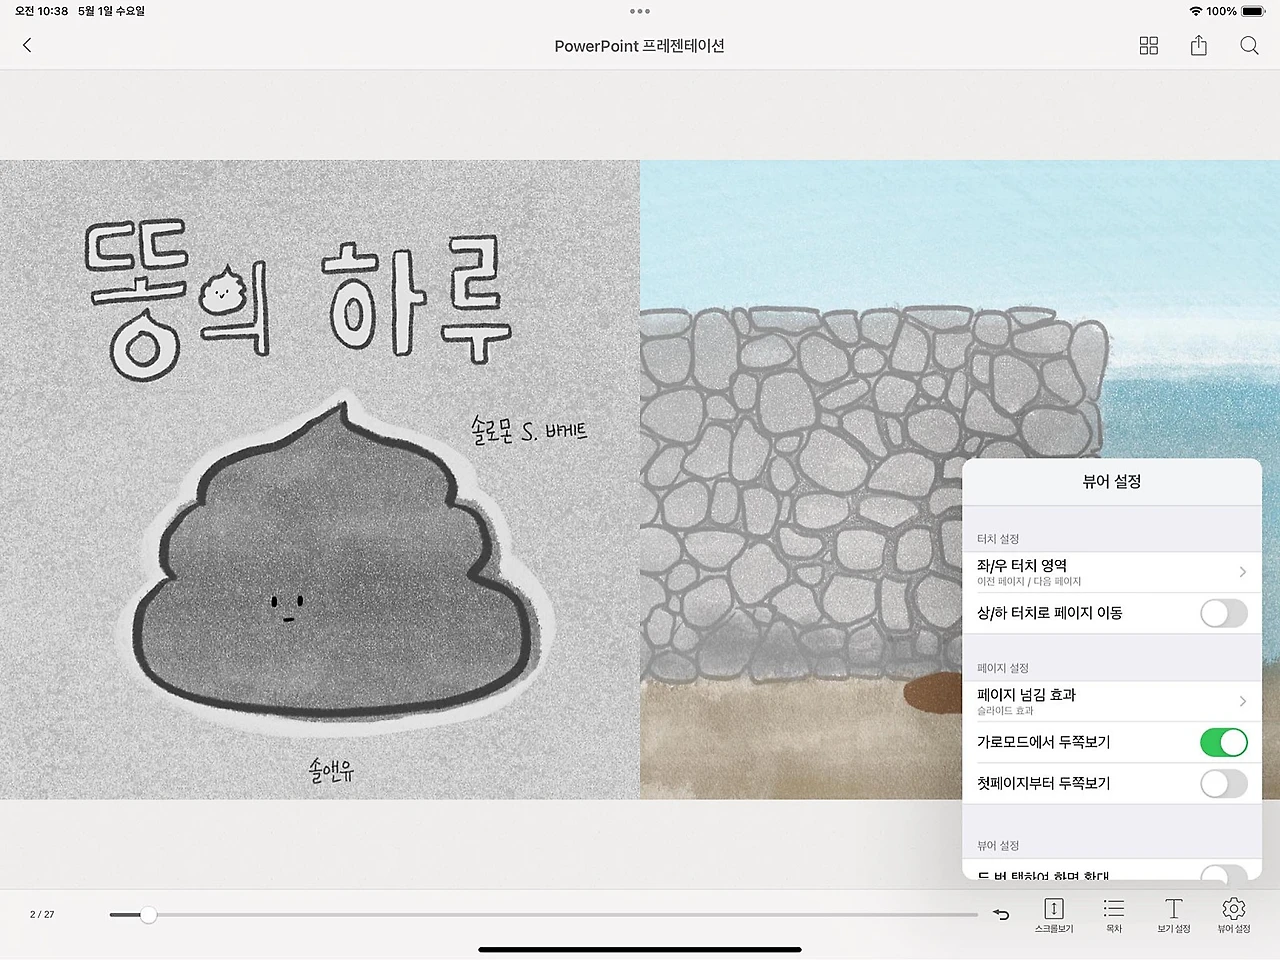Tap the share icon
The height and width of the screenshot is (960, 1280).
[1199, 45]
